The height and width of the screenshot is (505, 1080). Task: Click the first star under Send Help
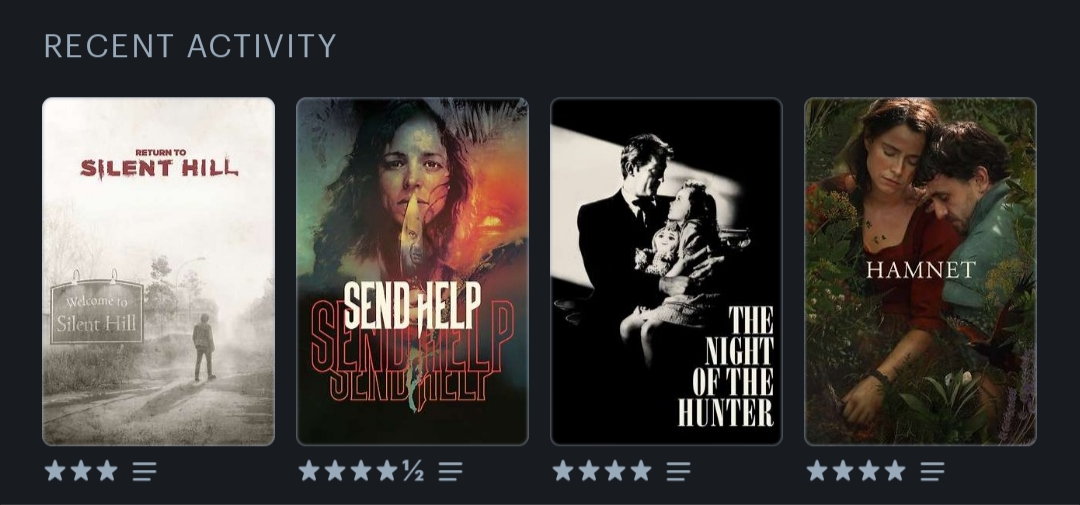[x=309, y=471]
